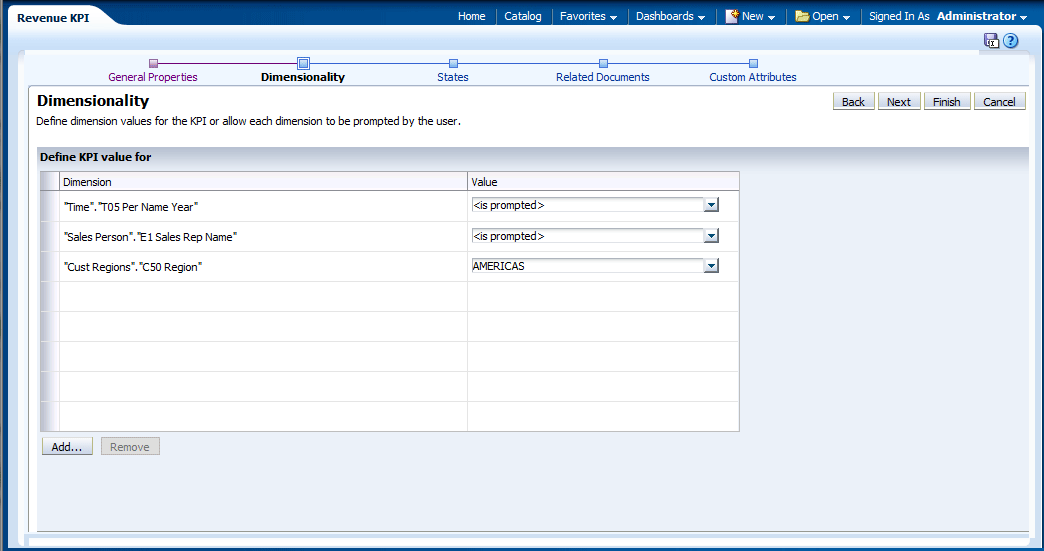Click the Save As icon
Screen dimensions: 1044x551
click(991, 41)
